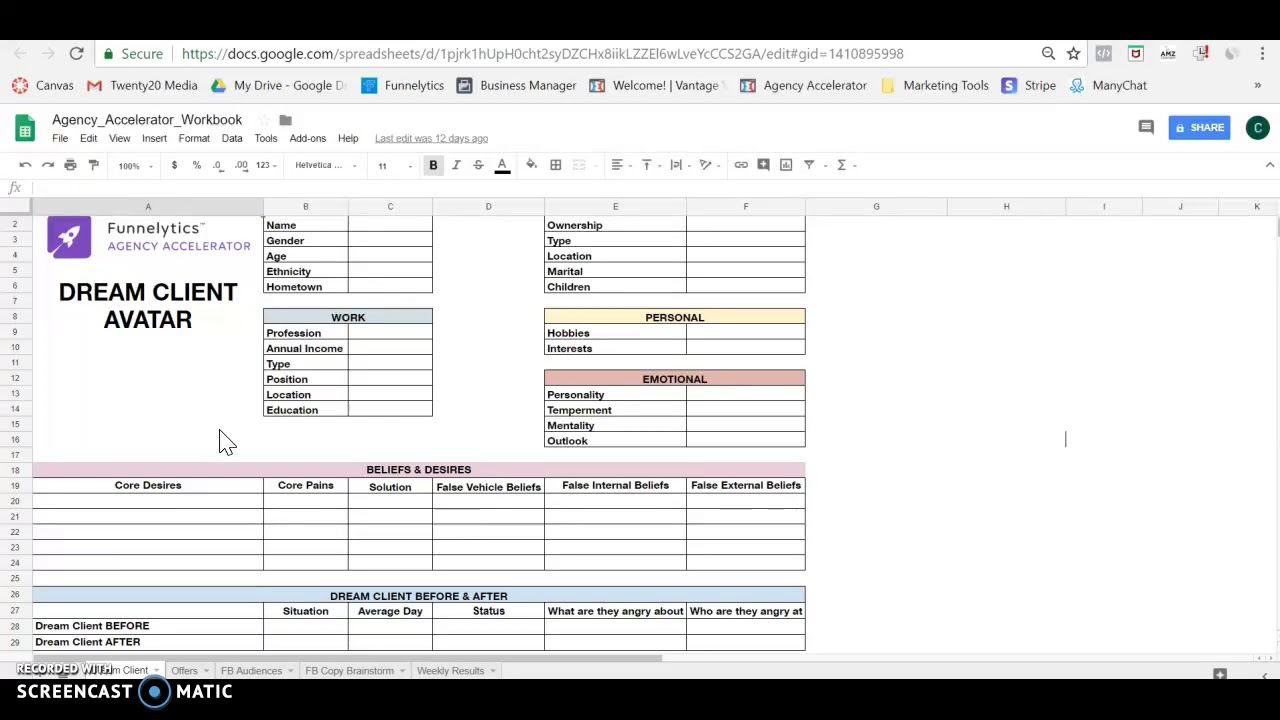Format as percent icon
1280x720 pixels.
196,165
